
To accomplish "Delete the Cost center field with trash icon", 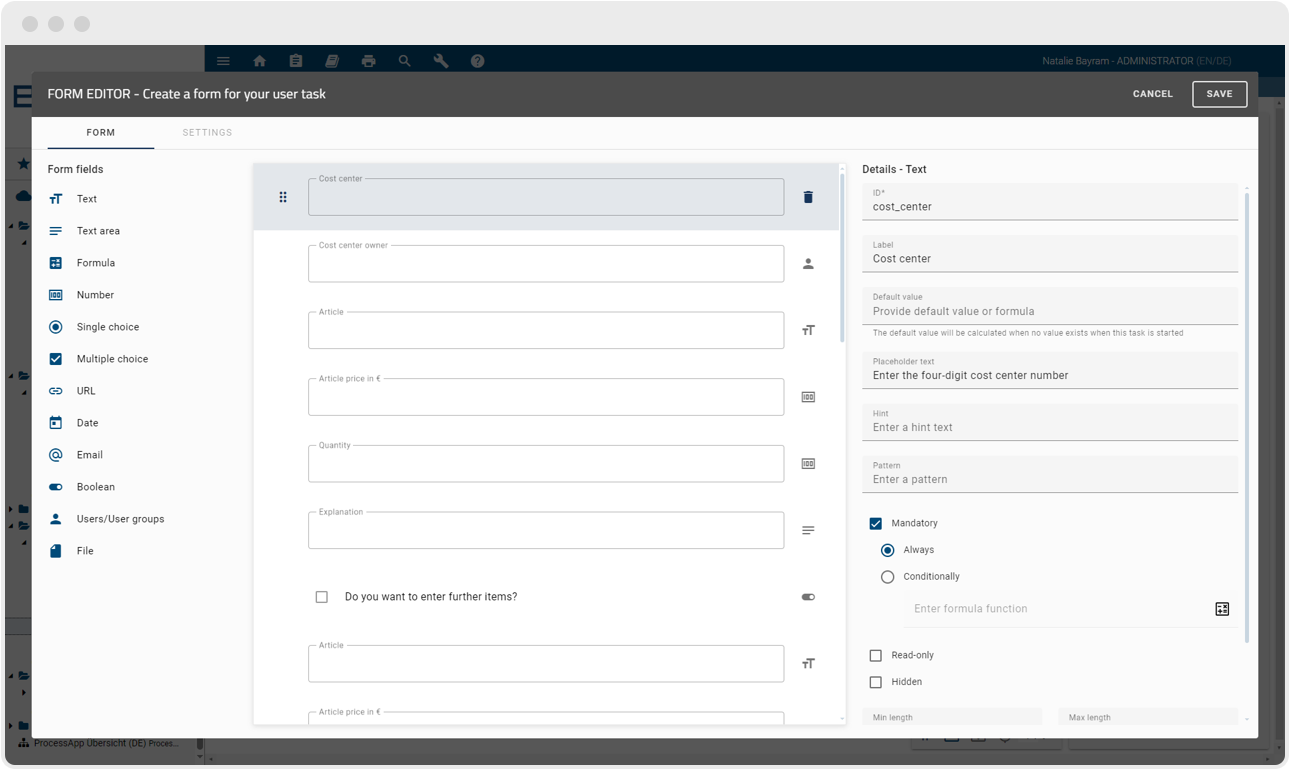I will click(808, 197).
